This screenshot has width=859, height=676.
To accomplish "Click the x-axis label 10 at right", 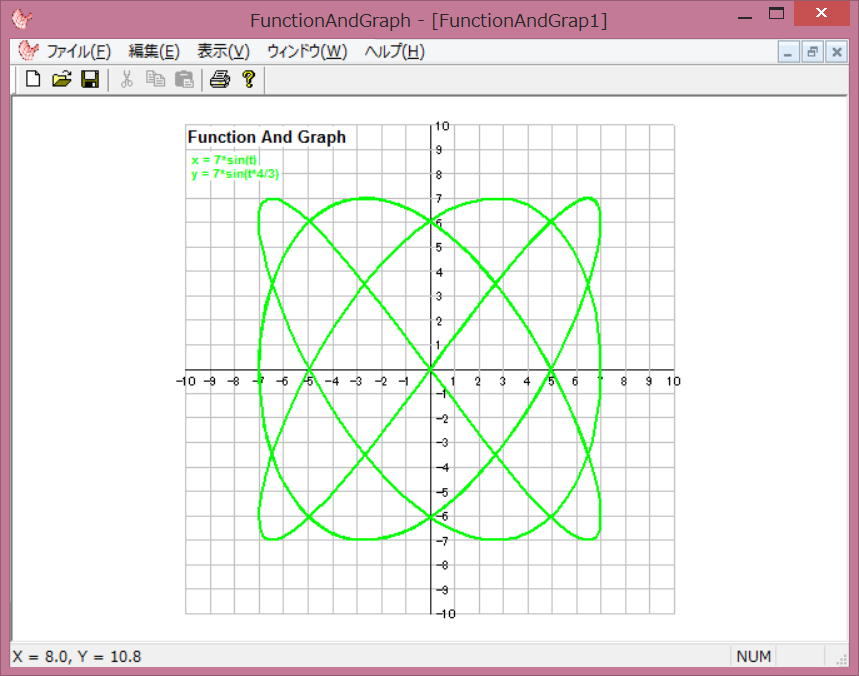I will point(673,381).
